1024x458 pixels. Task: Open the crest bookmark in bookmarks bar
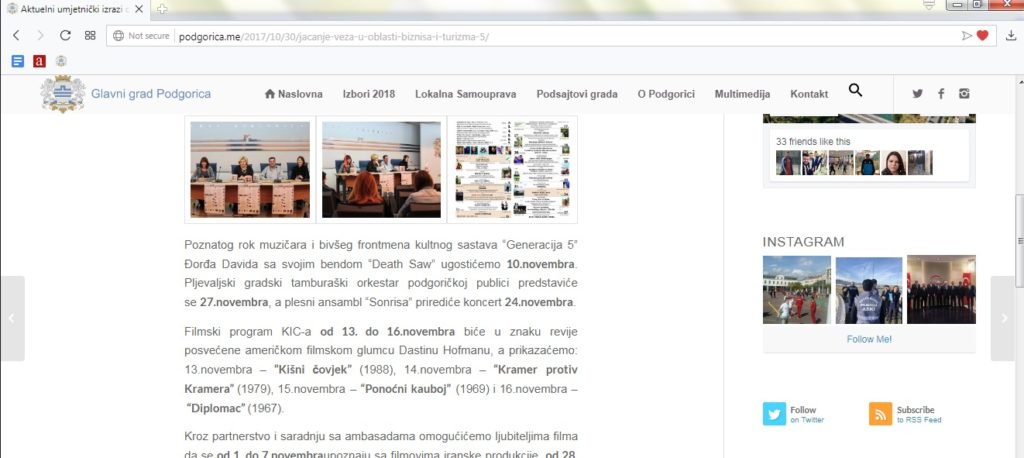pyautogui.click(x=61, y=61)
